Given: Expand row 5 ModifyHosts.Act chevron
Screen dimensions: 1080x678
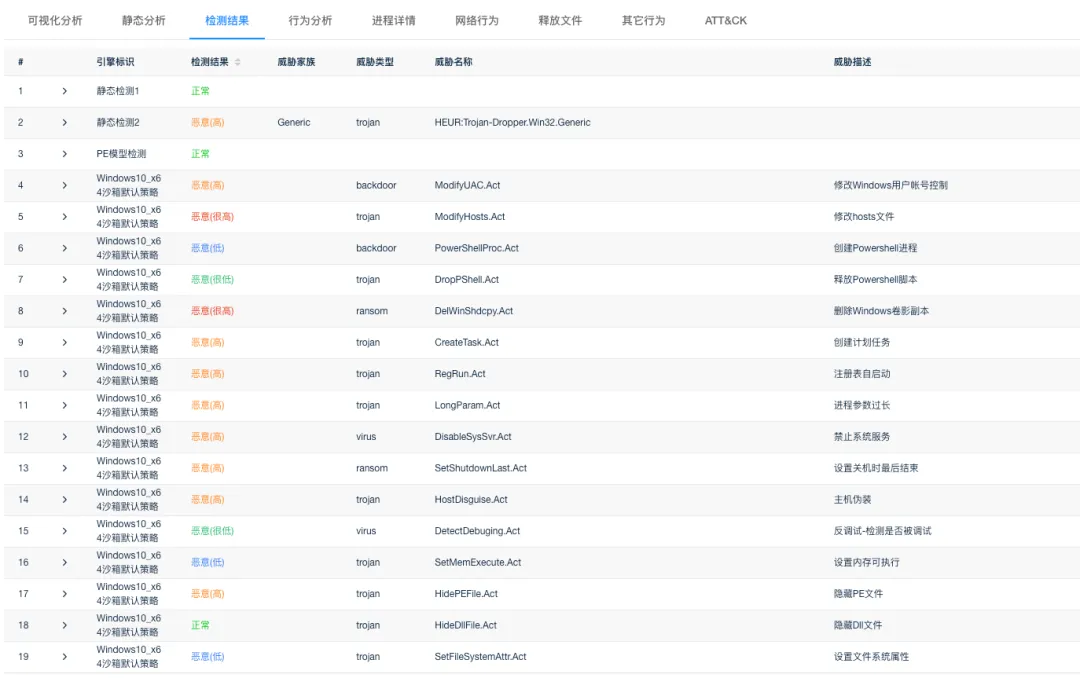Looking at the screenshot, I should (x=65, y=216).
